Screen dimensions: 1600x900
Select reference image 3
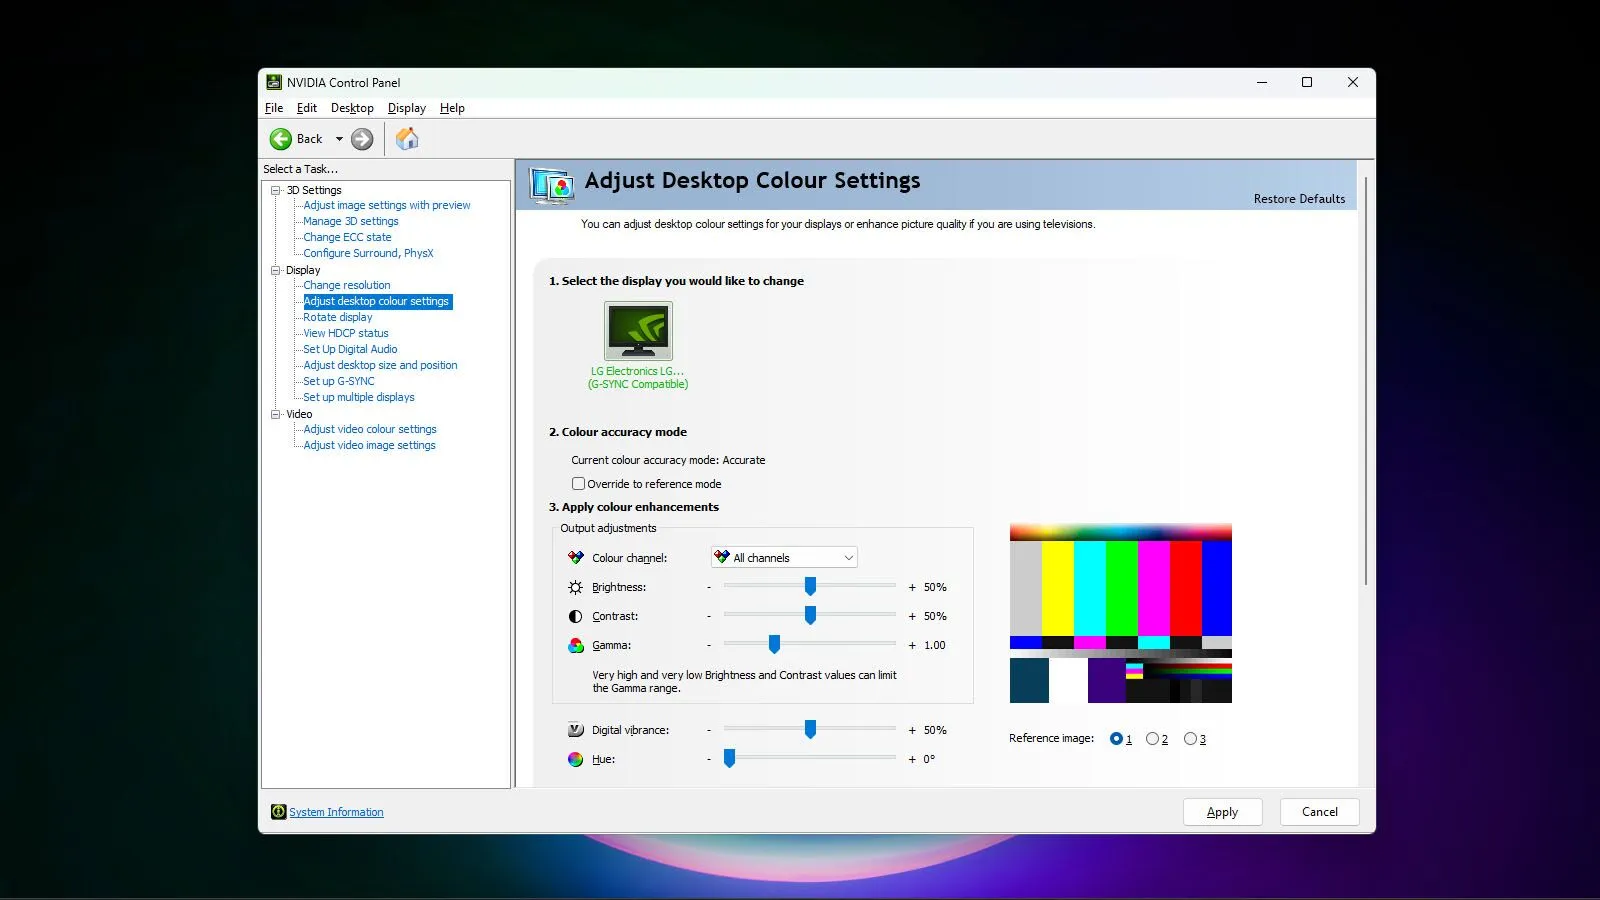(x=1189, y=738)
